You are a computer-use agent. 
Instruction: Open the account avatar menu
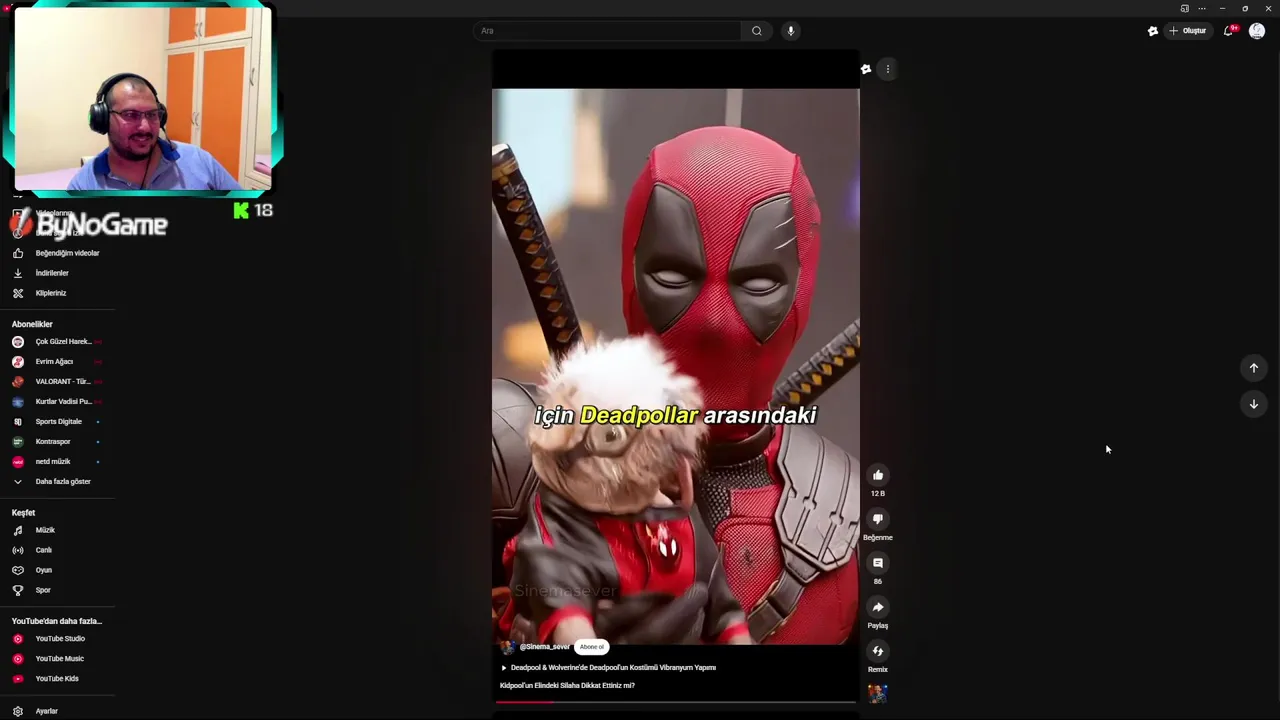tap(1257, 31)
